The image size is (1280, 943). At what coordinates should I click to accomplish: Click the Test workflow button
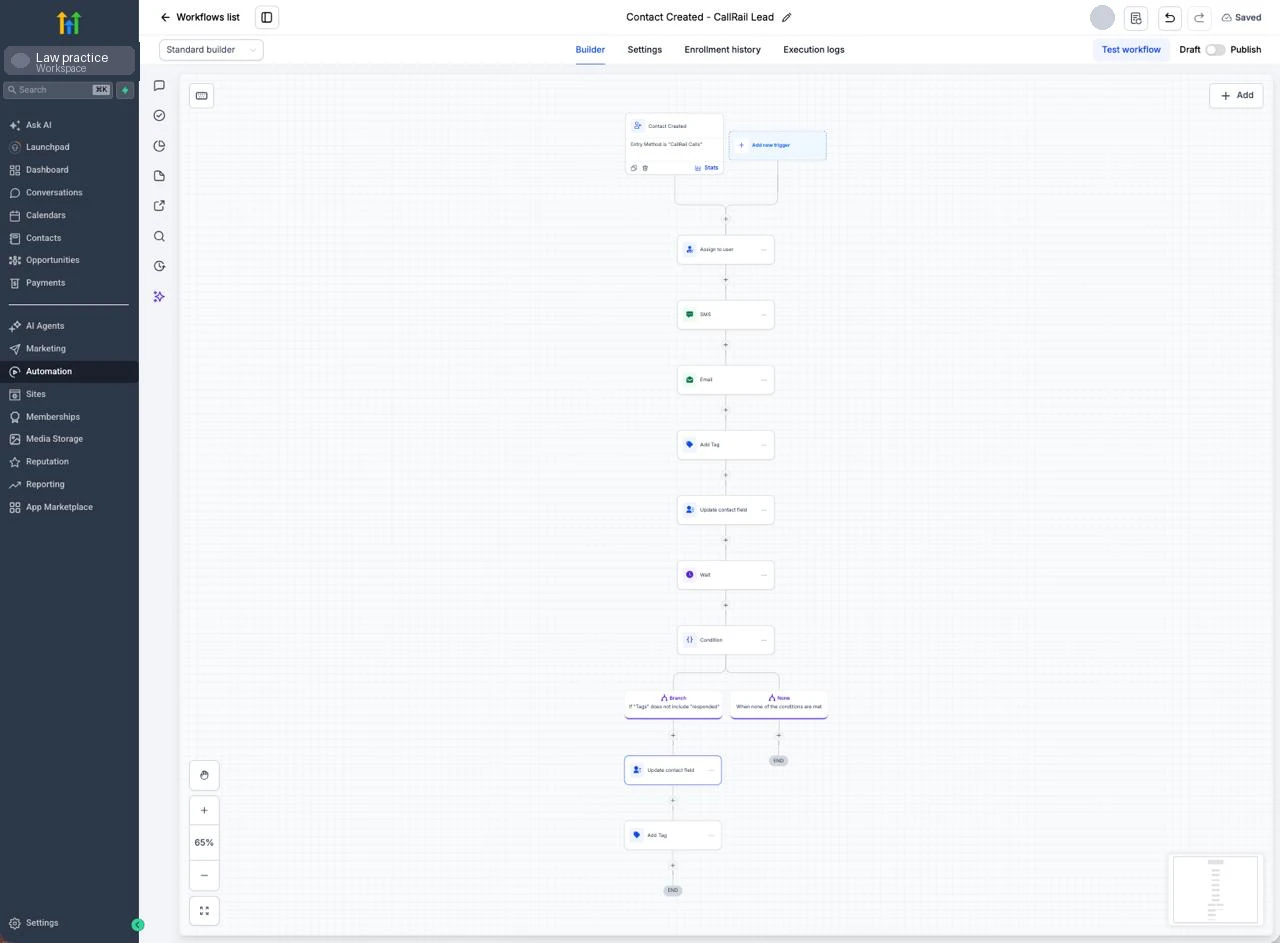pos(1131,49)
